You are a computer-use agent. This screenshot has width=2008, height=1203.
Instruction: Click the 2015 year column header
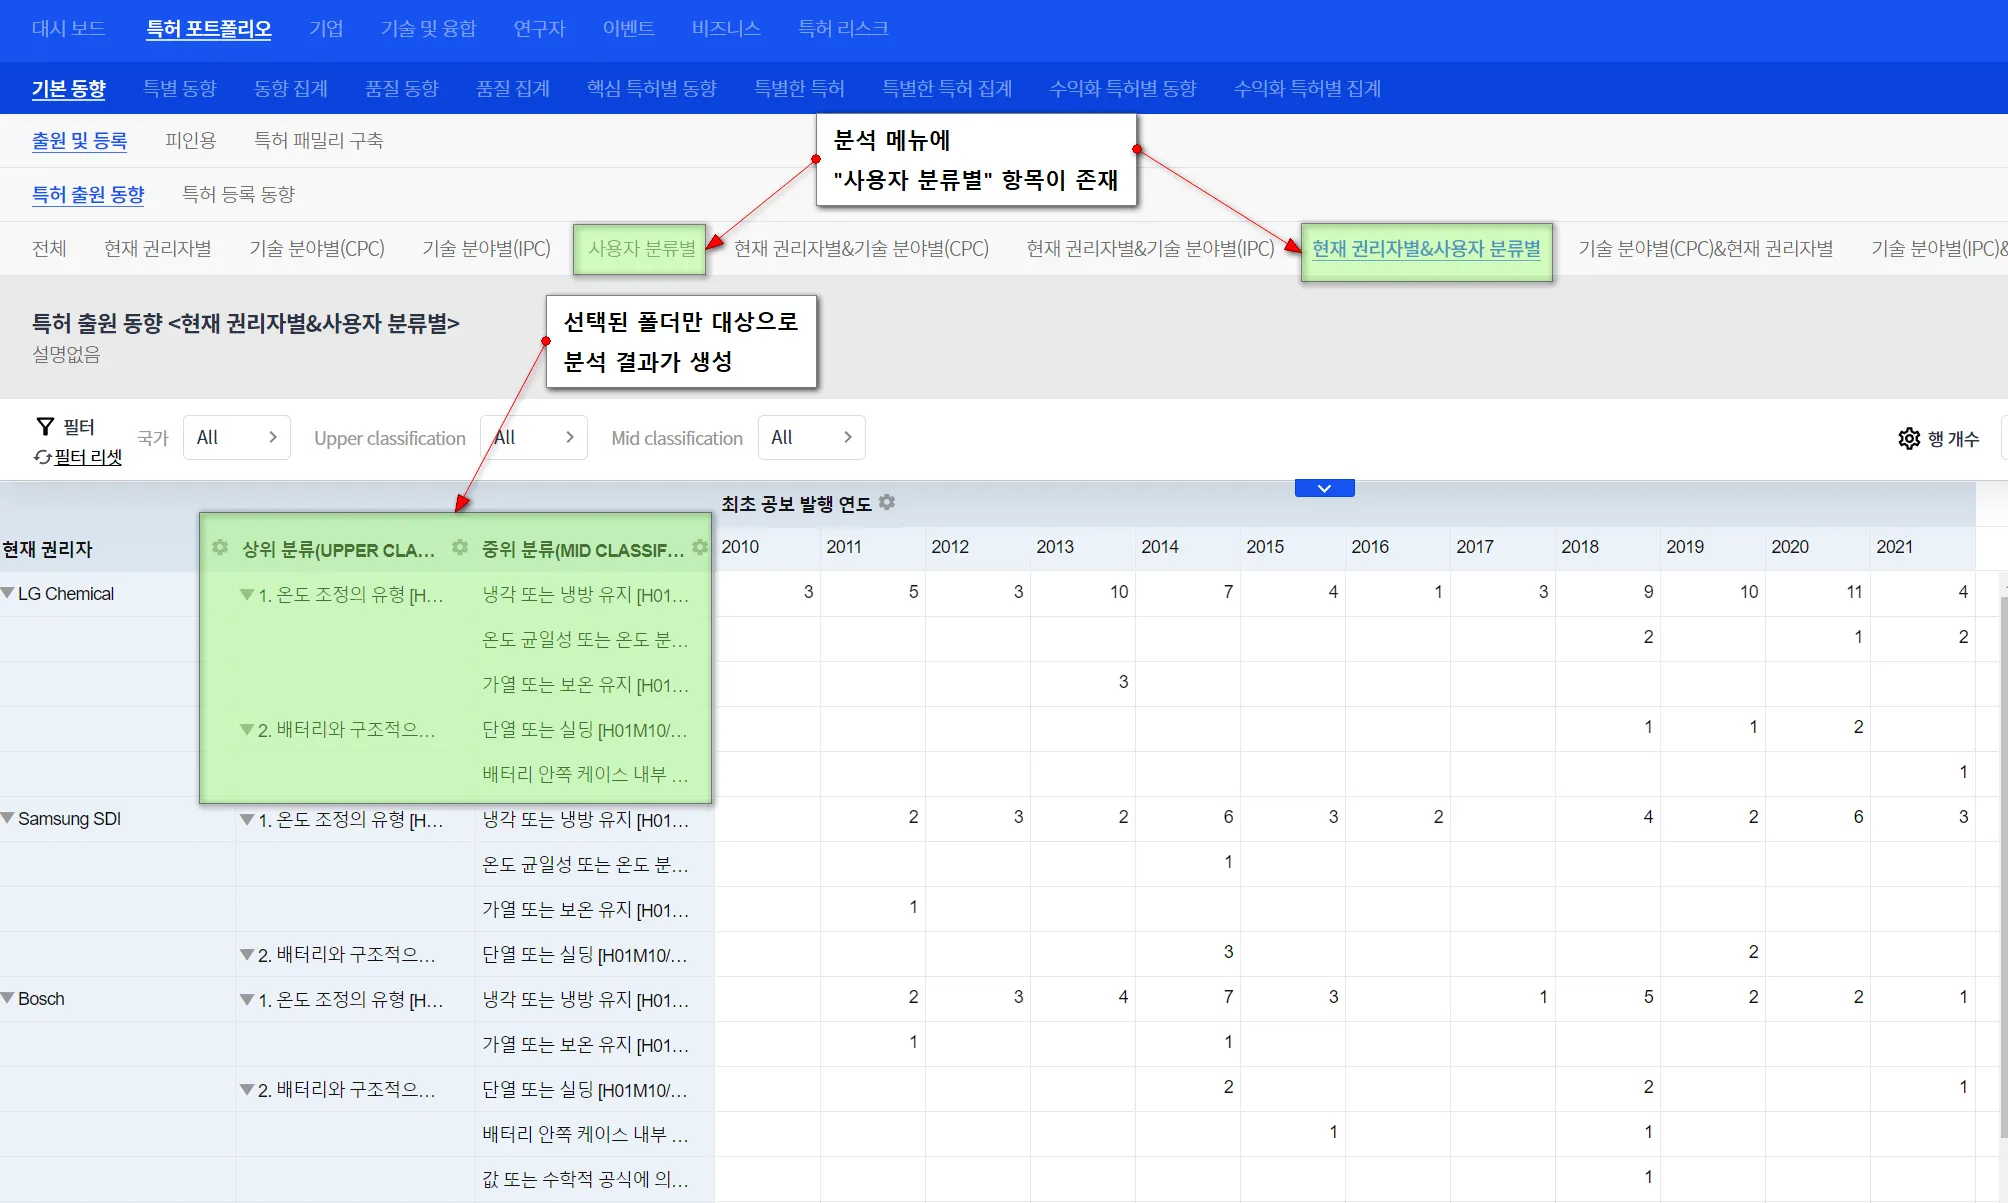[x=1264, y=547]
